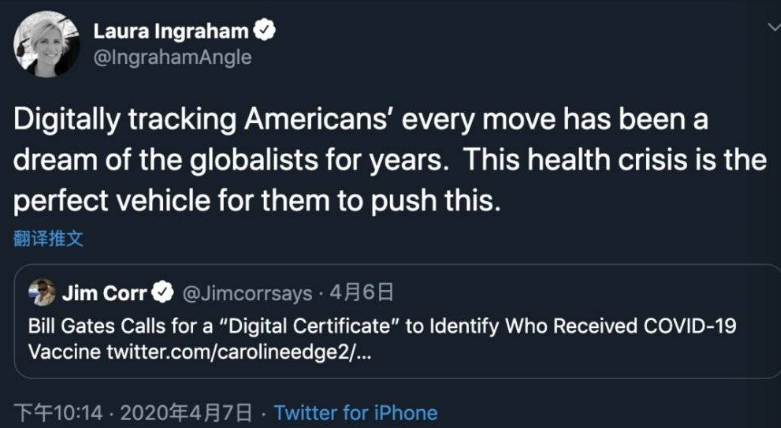Viewport: 781px width, 428px height.
Task: Click the verified badge beside Laura Ingraham
Action: 264,31
